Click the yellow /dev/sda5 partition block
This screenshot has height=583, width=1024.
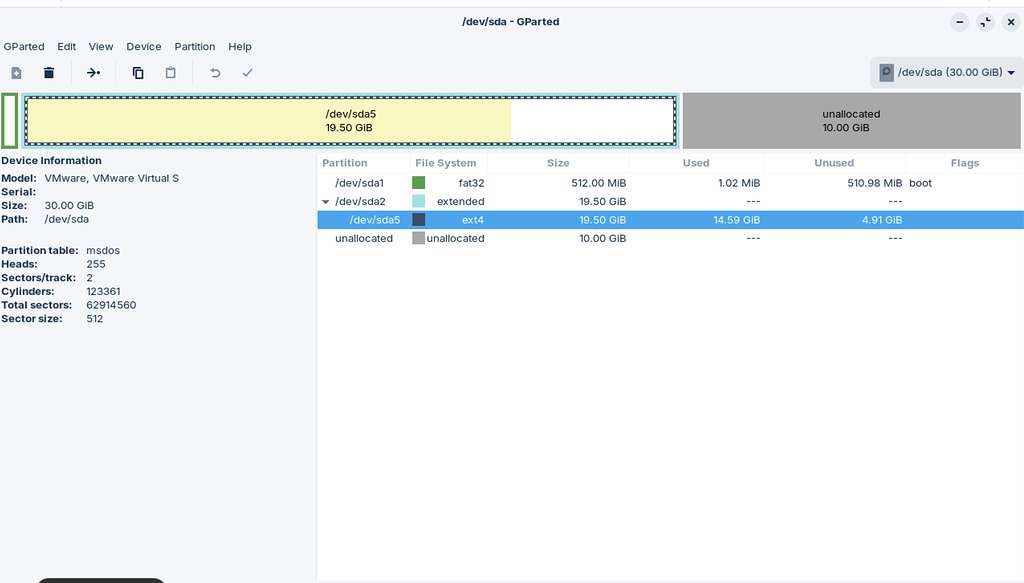tap(350, 121)
